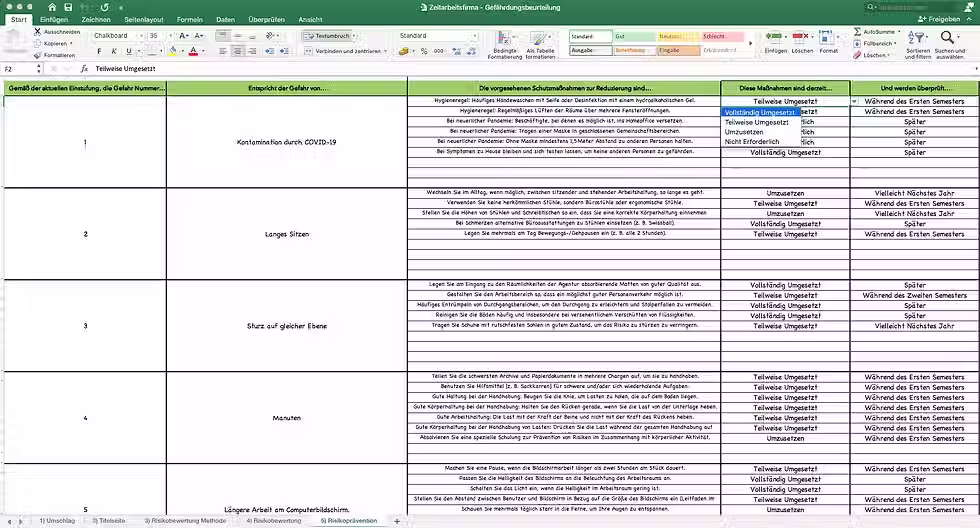Open Als Tabelle formatieren gallery

click(x=540, y=45)
